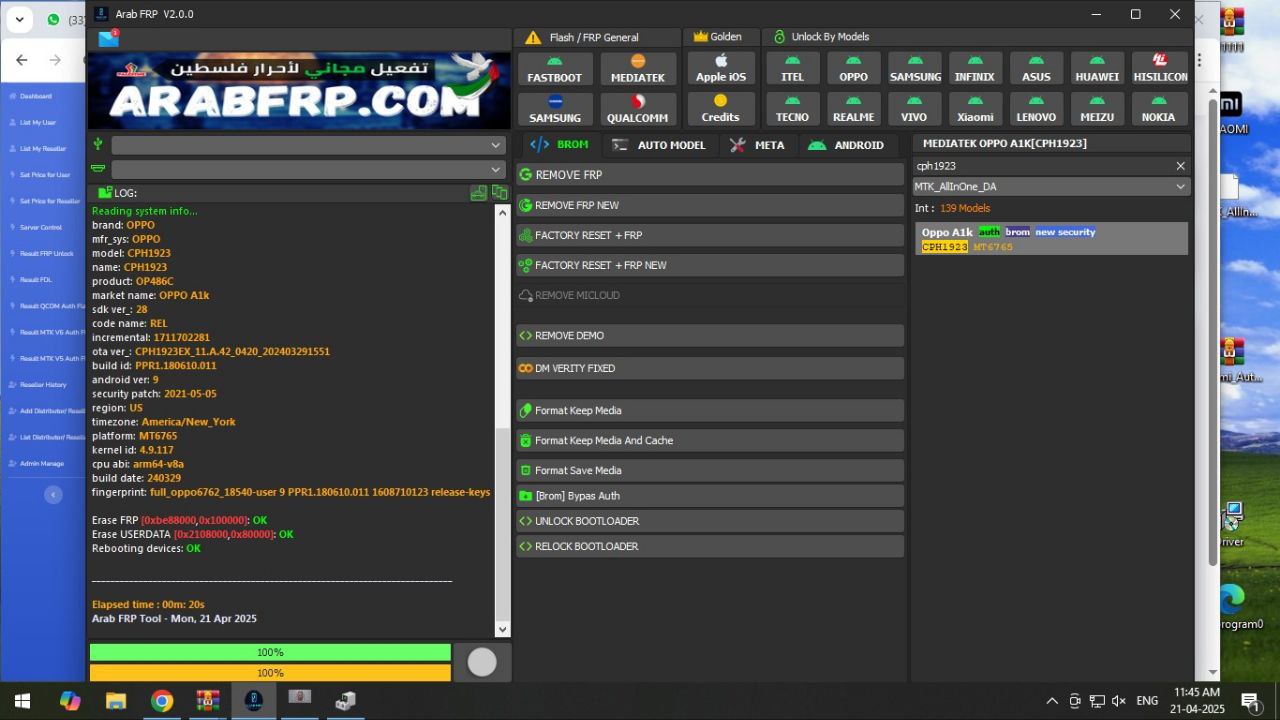Save the log with first log icon
The height and width of the screenshot is (720, 1280).
[479, 193]
